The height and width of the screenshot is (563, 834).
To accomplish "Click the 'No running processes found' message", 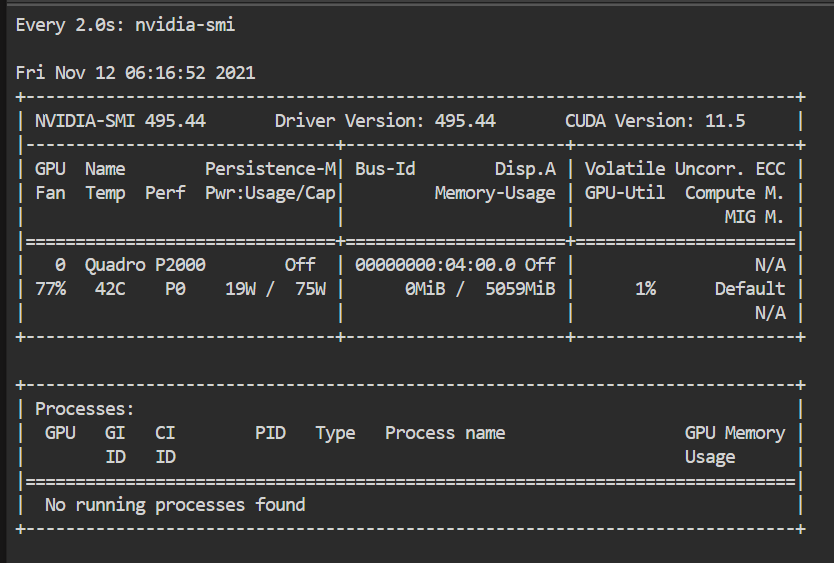I will (x=175, y=504).
